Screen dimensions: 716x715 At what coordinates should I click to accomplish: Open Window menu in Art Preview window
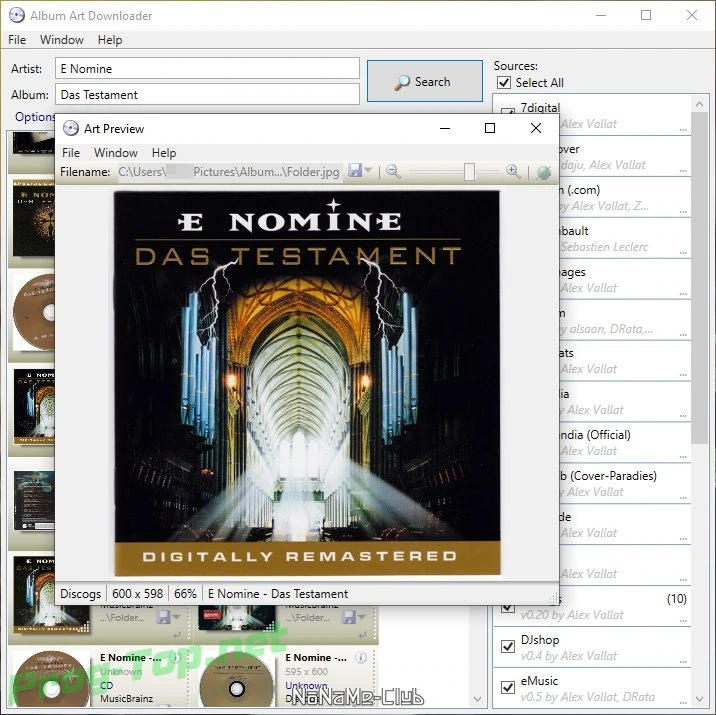coord(116,152)
